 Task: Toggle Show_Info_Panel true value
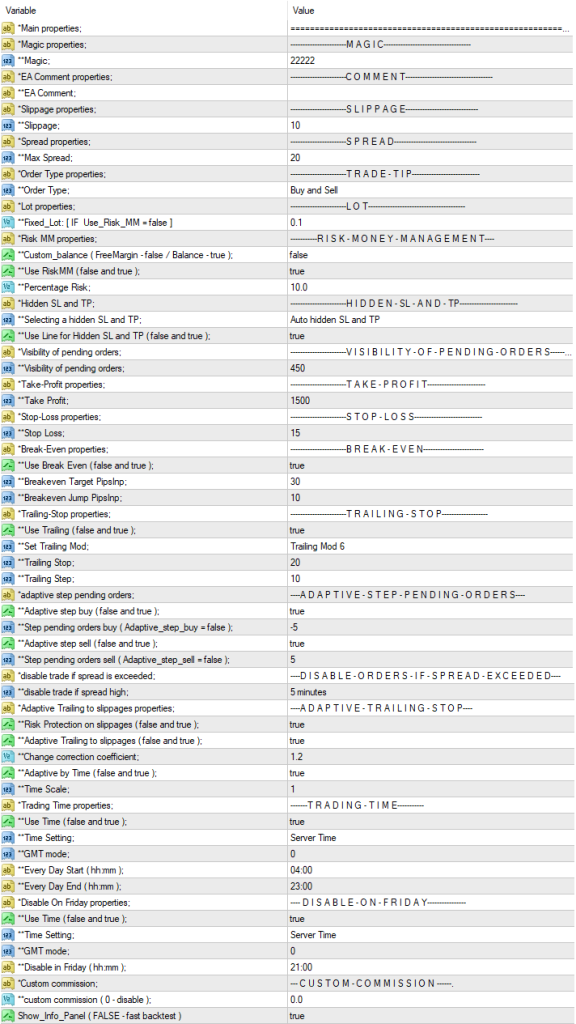point(431,1016)
